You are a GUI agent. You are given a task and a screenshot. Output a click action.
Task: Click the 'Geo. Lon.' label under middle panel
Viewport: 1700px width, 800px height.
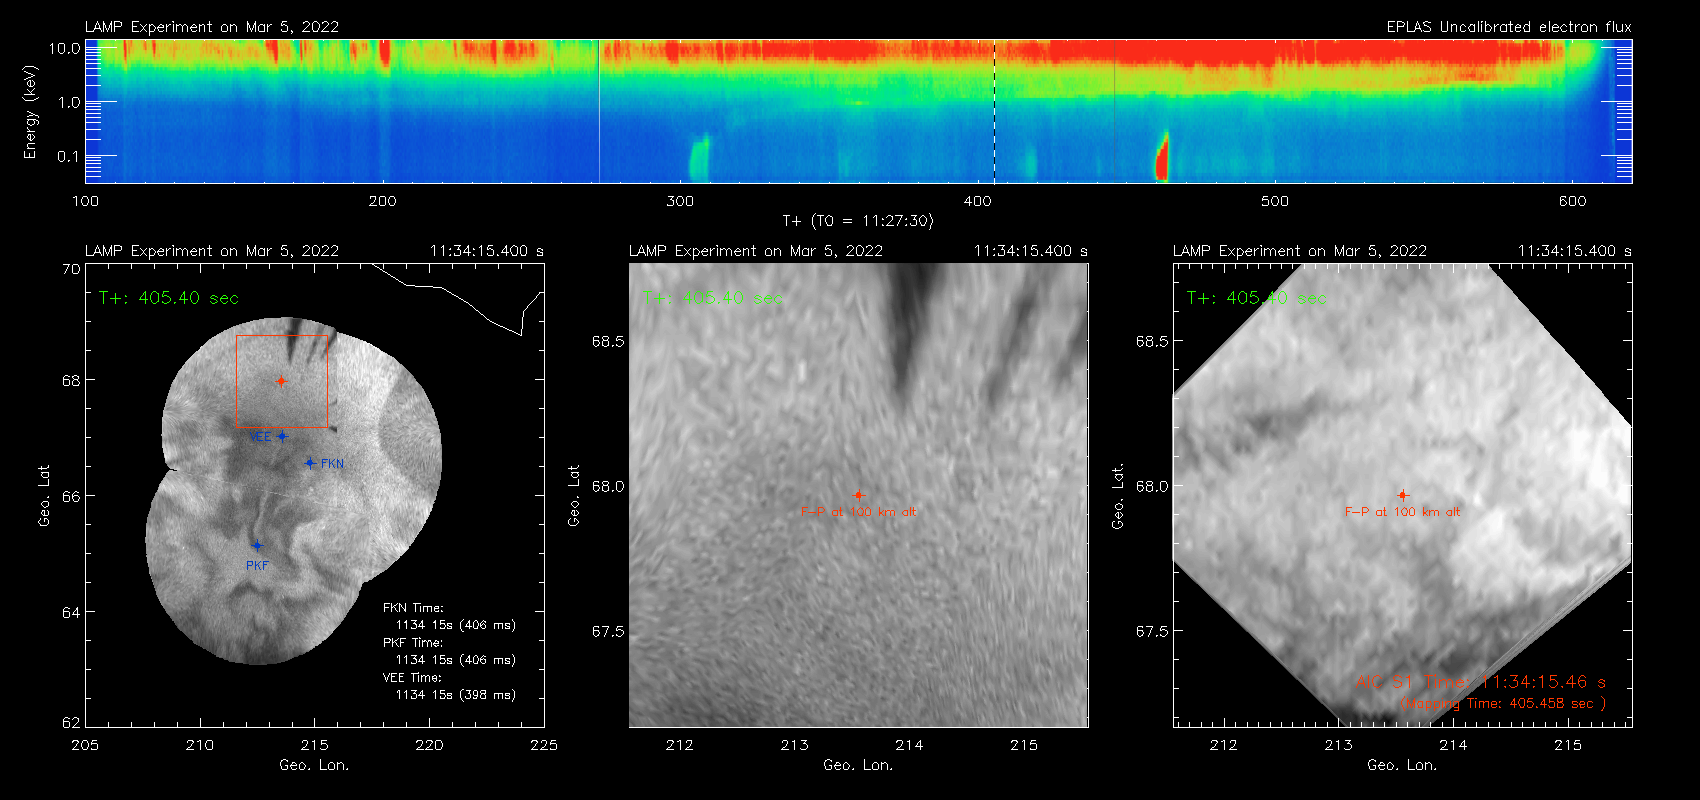tap(858, 765)
